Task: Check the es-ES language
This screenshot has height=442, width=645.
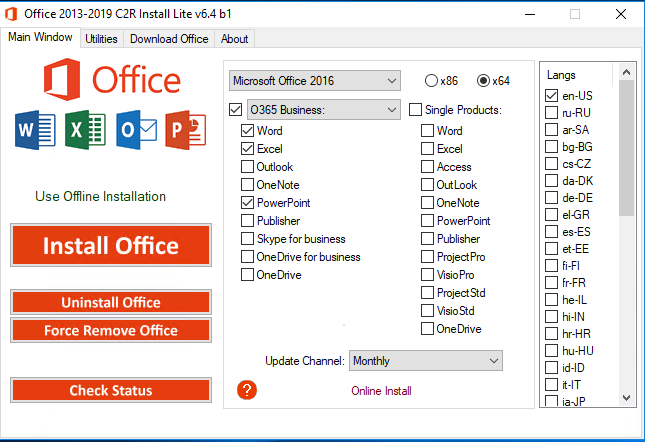Action: coord(551,231)
